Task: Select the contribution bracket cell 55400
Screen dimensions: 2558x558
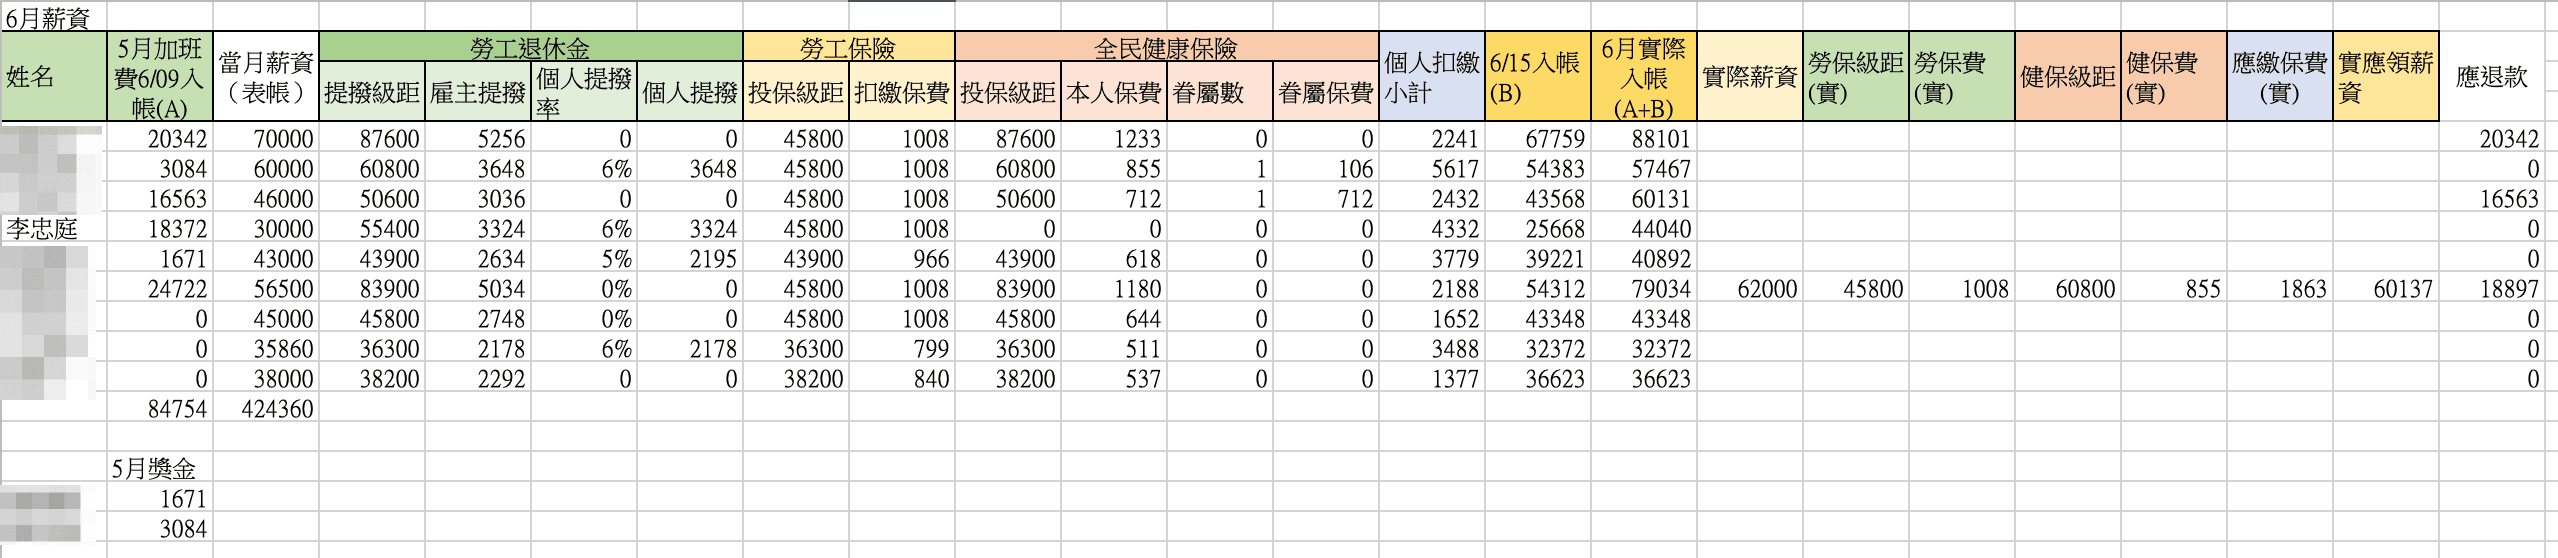Action: click(372, 229)
